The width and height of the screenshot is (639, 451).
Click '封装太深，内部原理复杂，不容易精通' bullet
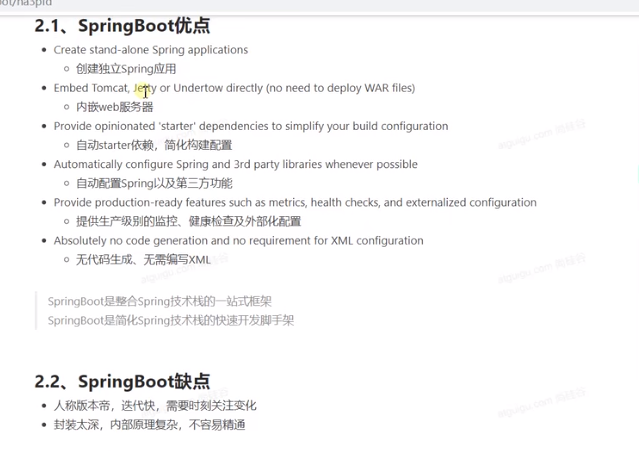[150, 425]
